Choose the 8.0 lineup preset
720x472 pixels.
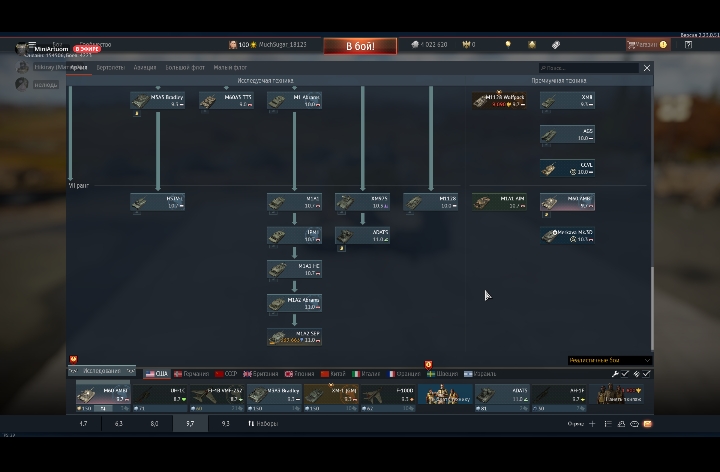(x=154, y=423)
